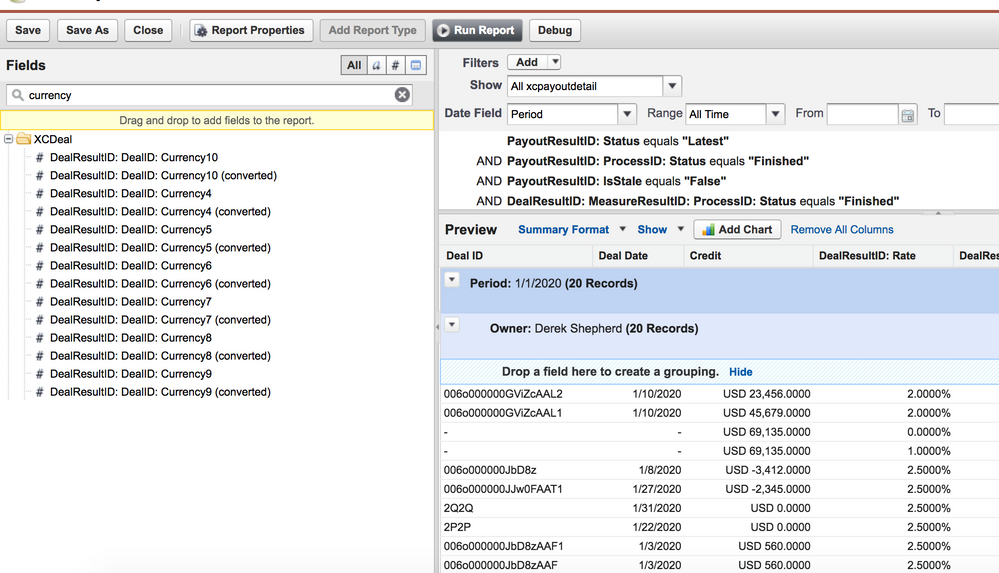The height and width of the screenshot is (573, 999).
Task: Click filter ProcessID: Status equals Finished
Action: click(x=658, y=161)
